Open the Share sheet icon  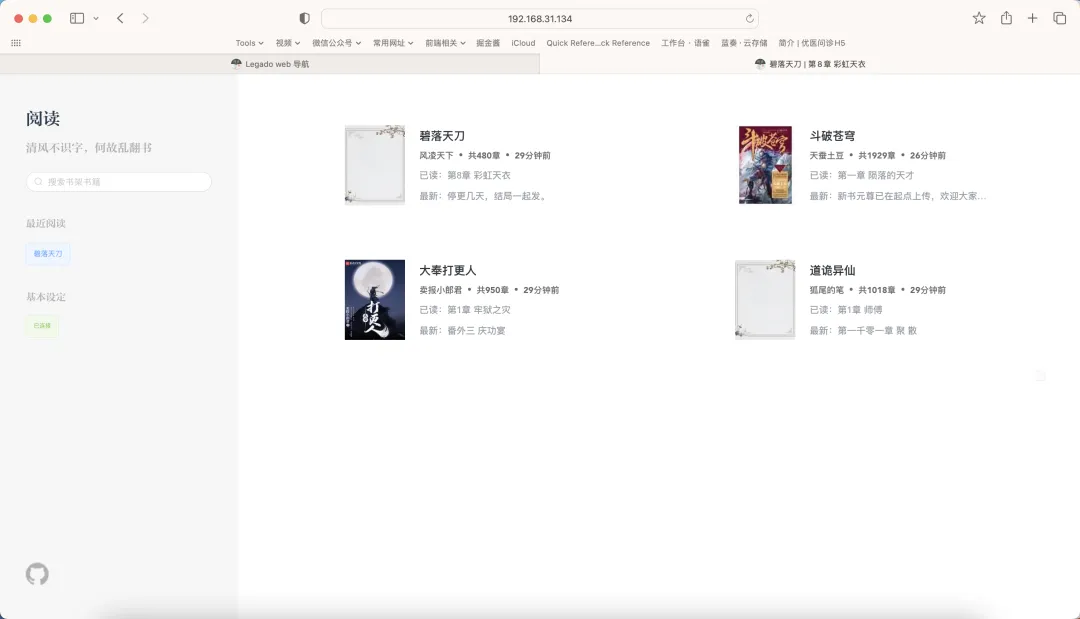coord(1006,18)
